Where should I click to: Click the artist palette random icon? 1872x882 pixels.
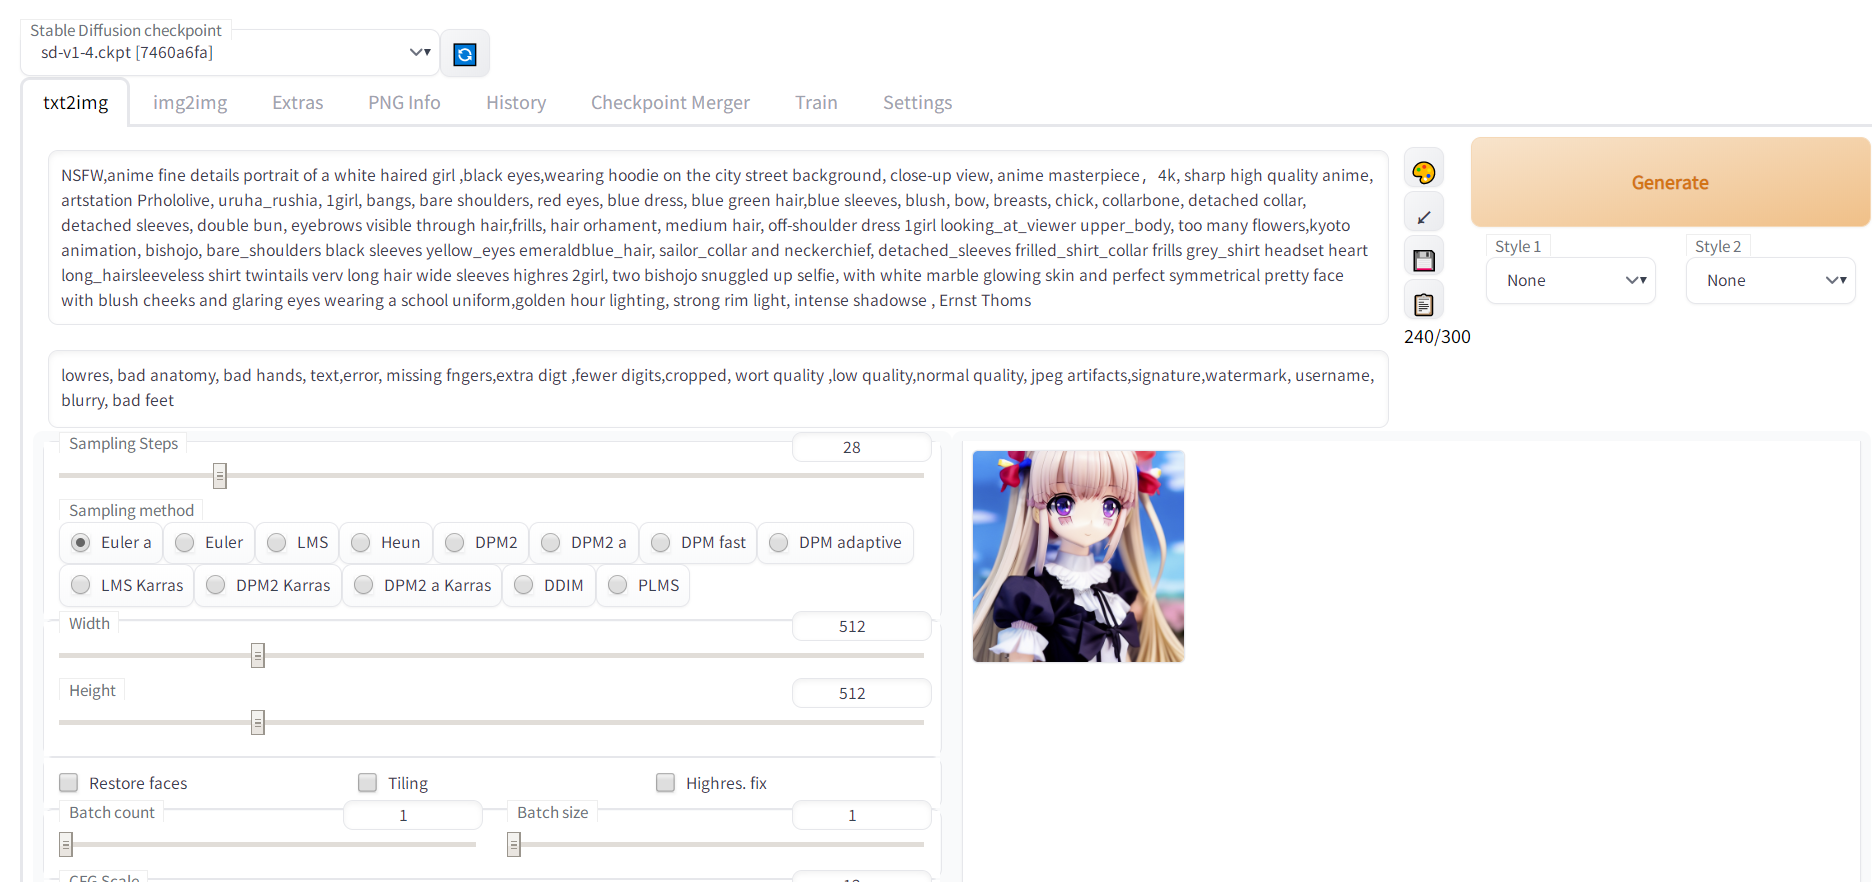pyautogui.click(x=1424, y=172)
